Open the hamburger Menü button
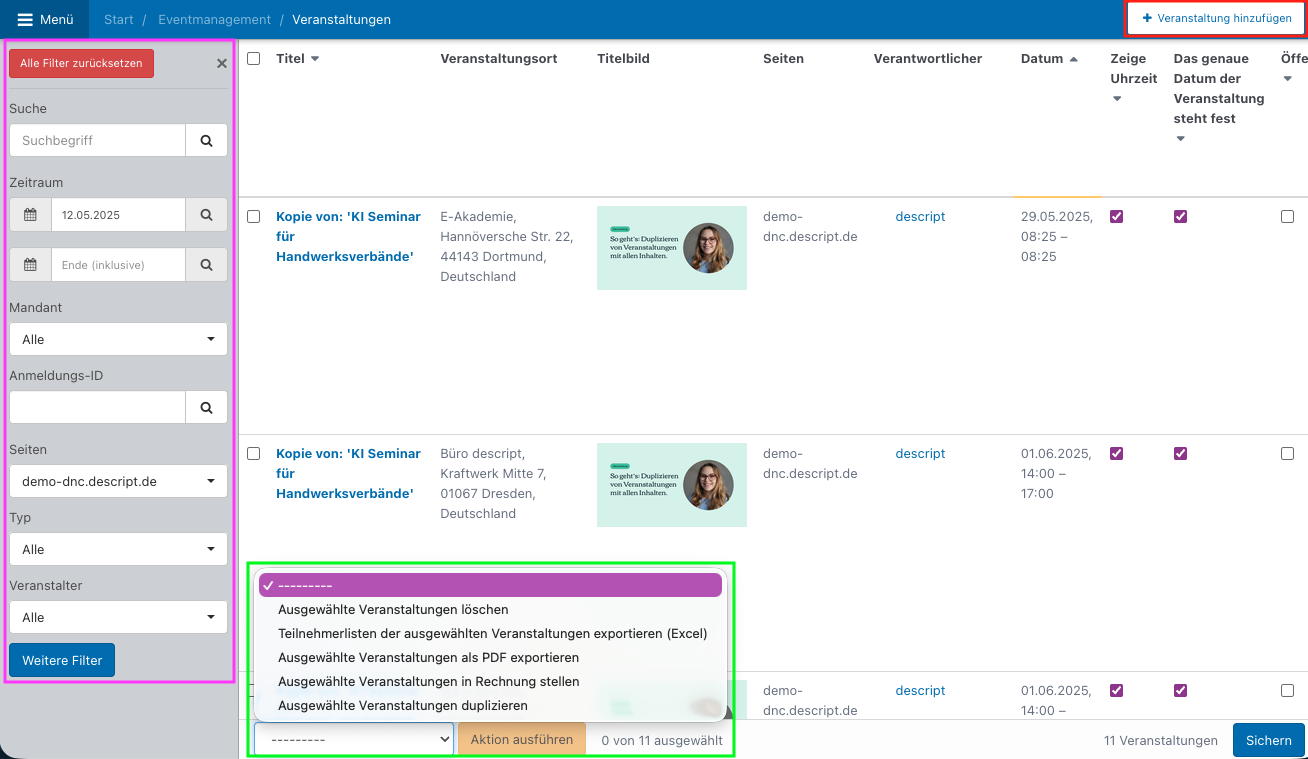The width and height of the screenshot is (1308, 759). (45, 19)
